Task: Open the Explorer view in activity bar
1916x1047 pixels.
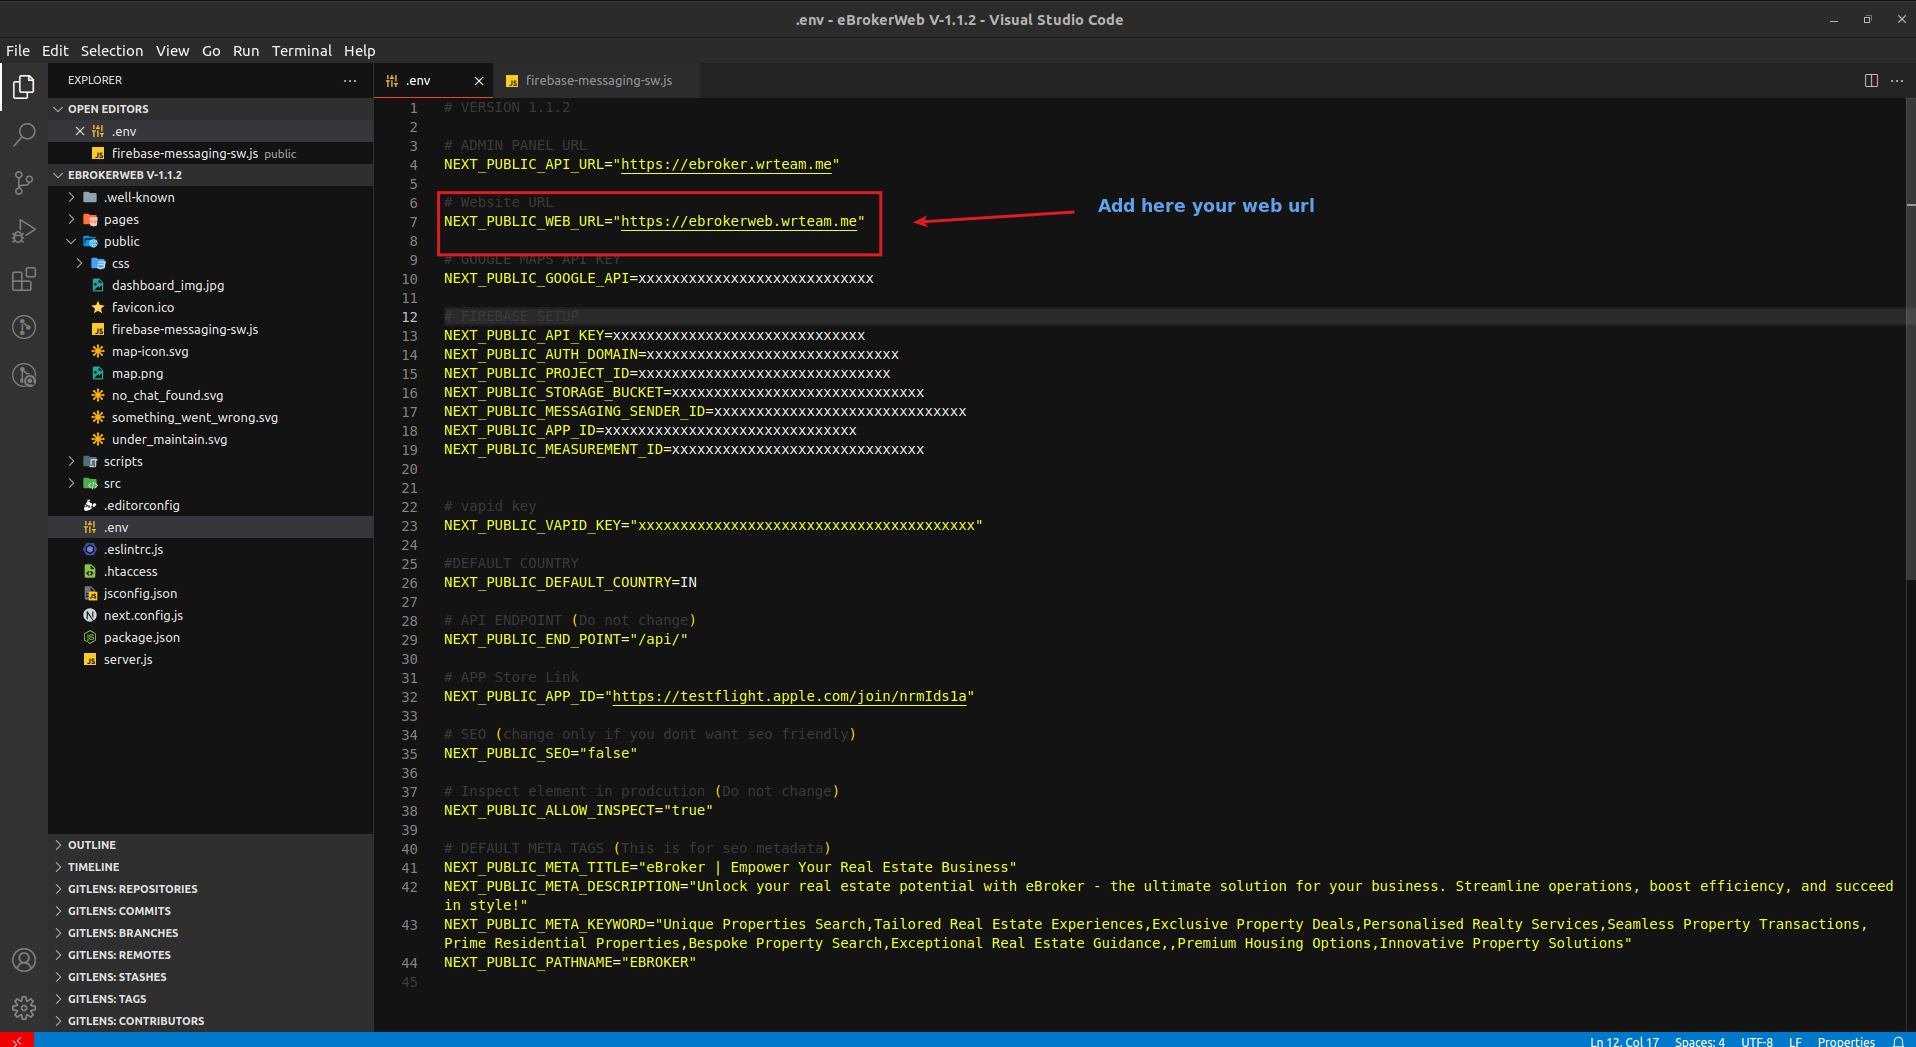Action: (24, 87)
